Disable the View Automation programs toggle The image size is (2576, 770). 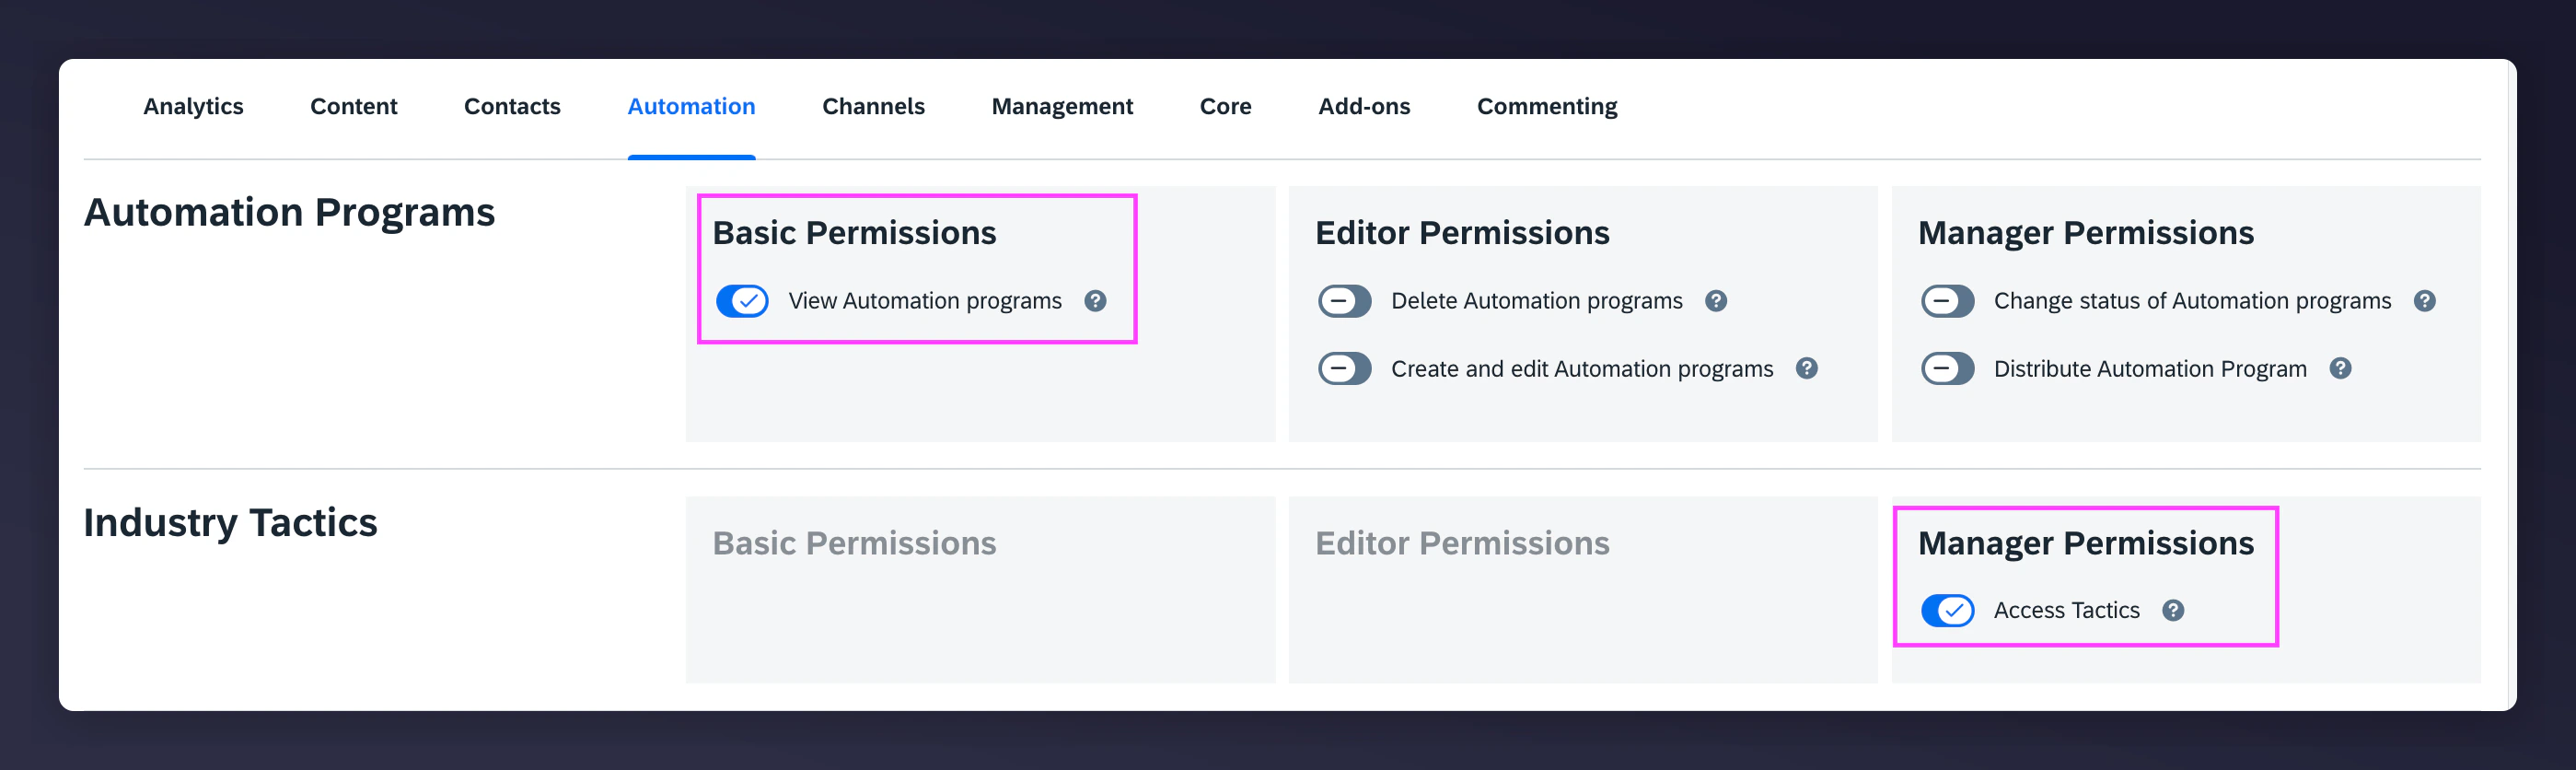pyautogui.click(x=742, y=301)
